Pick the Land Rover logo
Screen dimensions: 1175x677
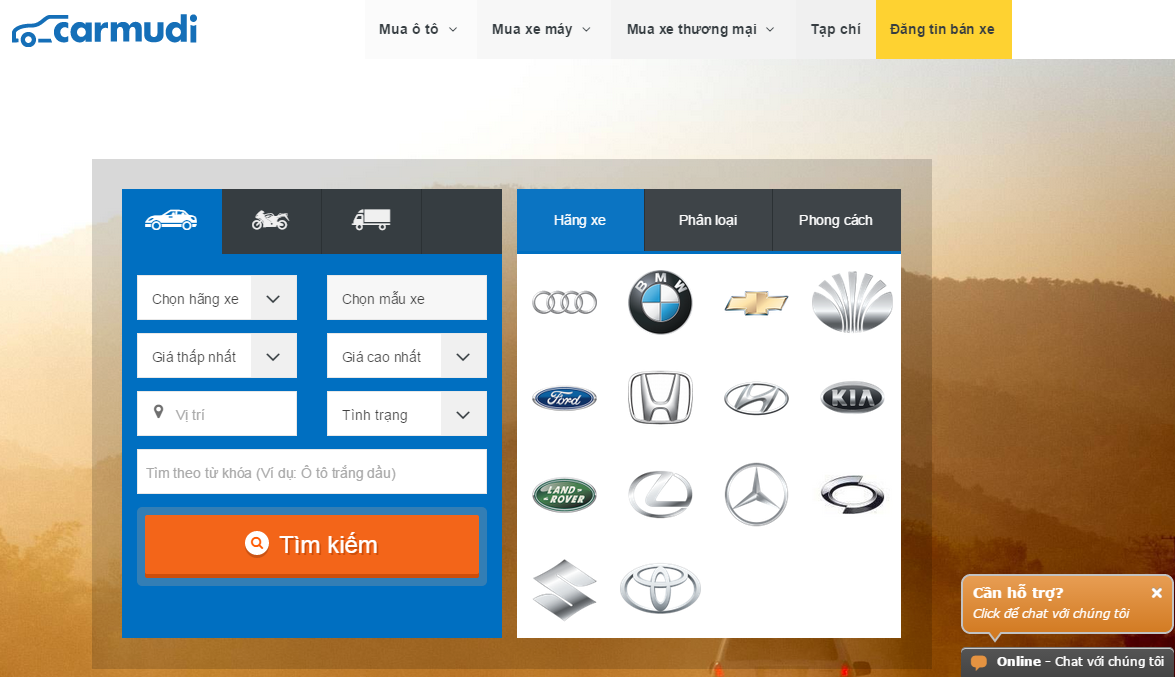[x=564, y=494]
